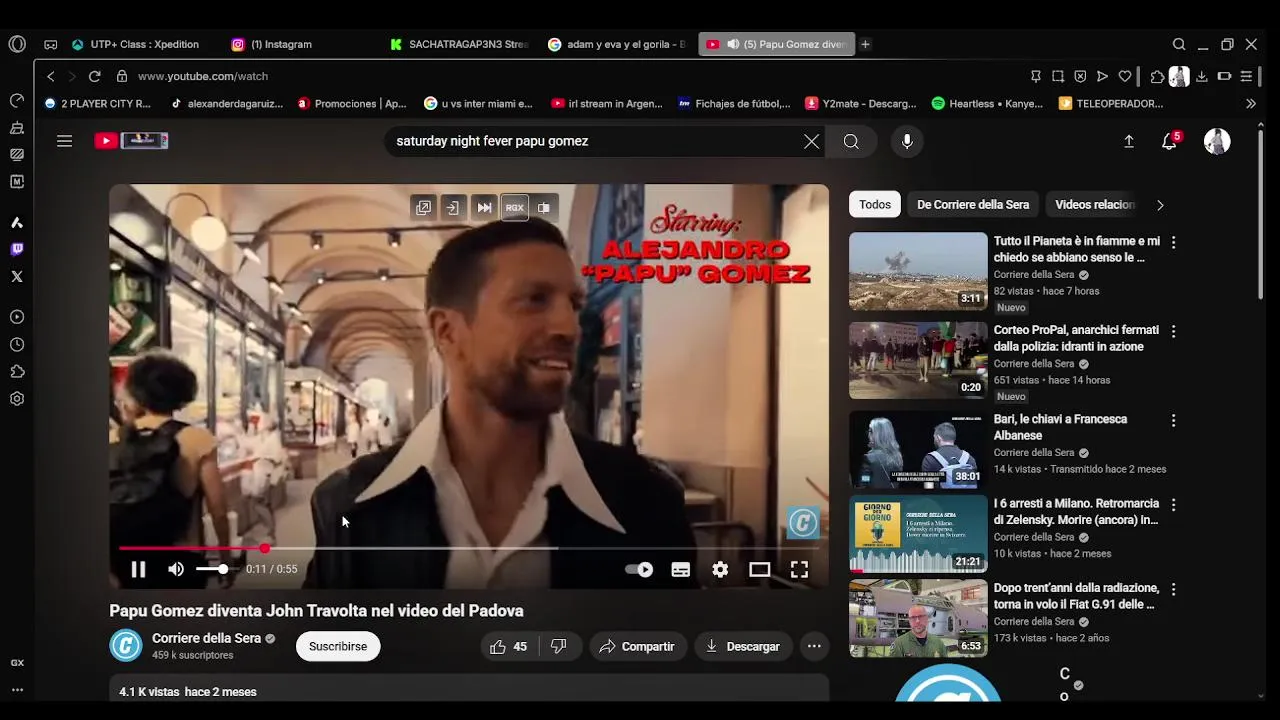The width and height of the screenshot is (1280, 720).
Task: Like the video with 45 likes
Action: (x=508, y=646)
